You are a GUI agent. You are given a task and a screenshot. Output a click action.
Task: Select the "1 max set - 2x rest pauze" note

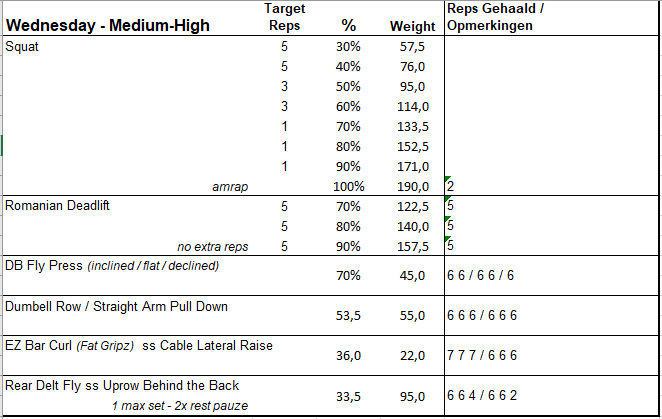pos(181,405)
